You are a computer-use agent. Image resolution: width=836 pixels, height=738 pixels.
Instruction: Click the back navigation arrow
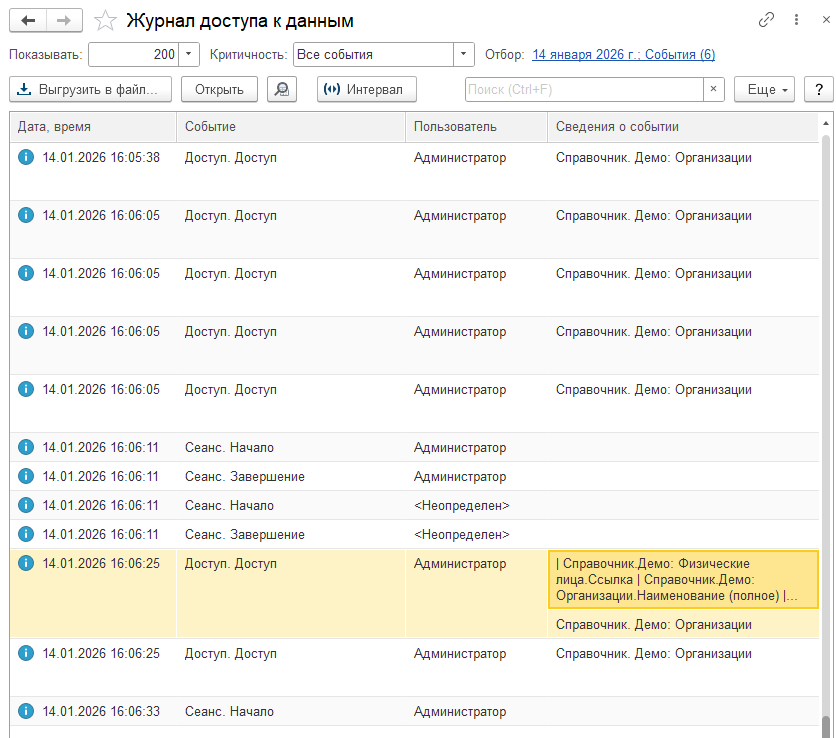(x=28, y=20)
